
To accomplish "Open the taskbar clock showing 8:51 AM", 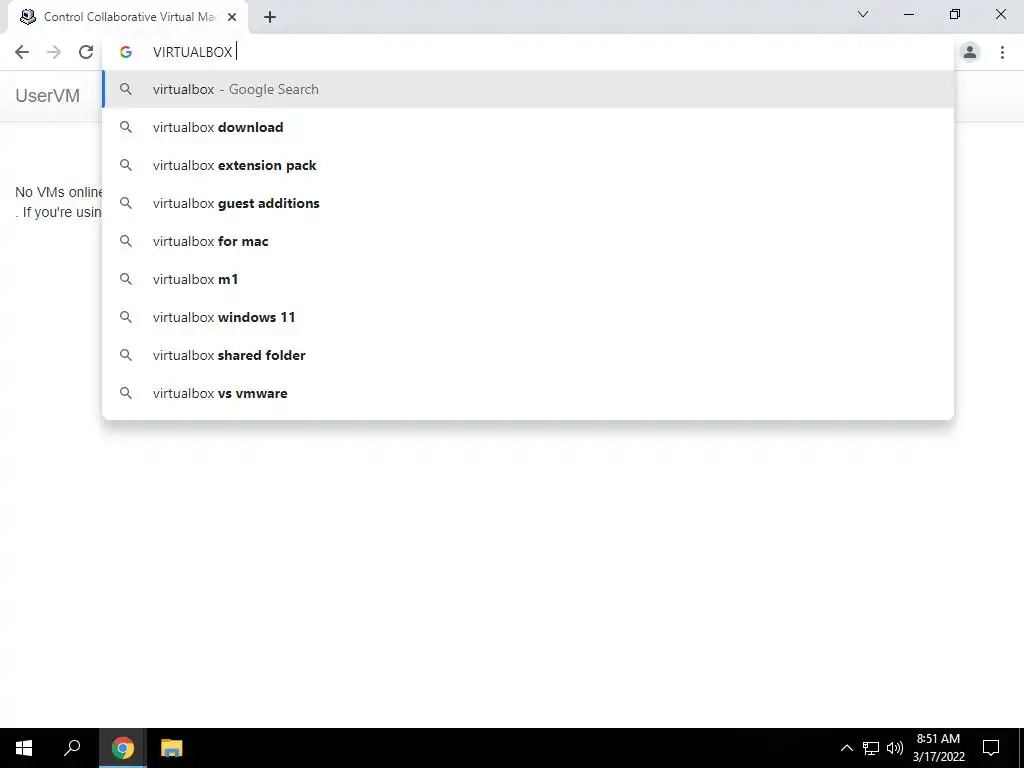I will coord(938,748).
